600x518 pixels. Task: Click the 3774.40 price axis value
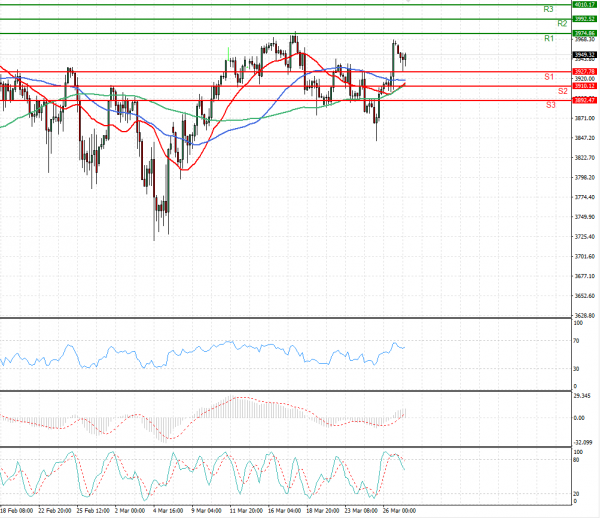[585, 197]
